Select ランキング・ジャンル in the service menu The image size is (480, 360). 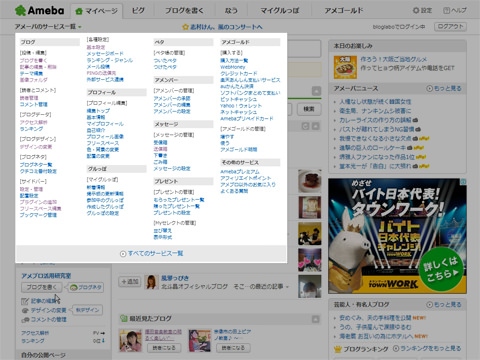click(x=110, y=60)
